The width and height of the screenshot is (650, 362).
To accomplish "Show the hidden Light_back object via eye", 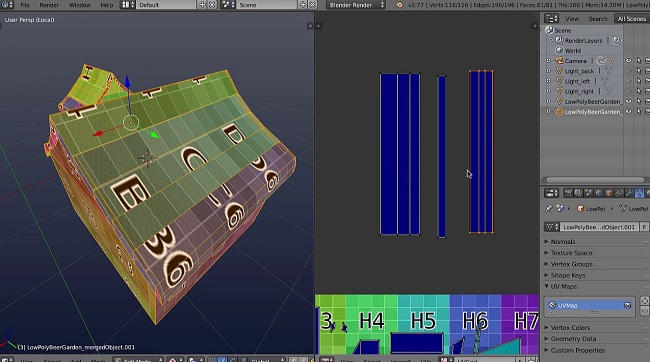I will click(x=628, y=71).
